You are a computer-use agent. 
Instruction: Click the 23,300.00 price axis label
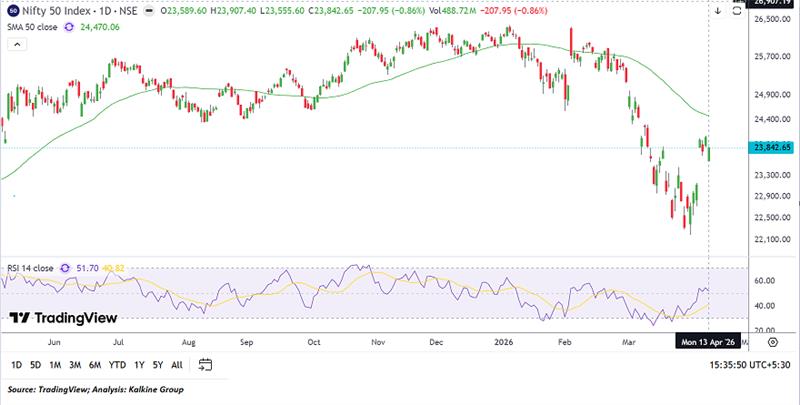[x=772, y=175]
